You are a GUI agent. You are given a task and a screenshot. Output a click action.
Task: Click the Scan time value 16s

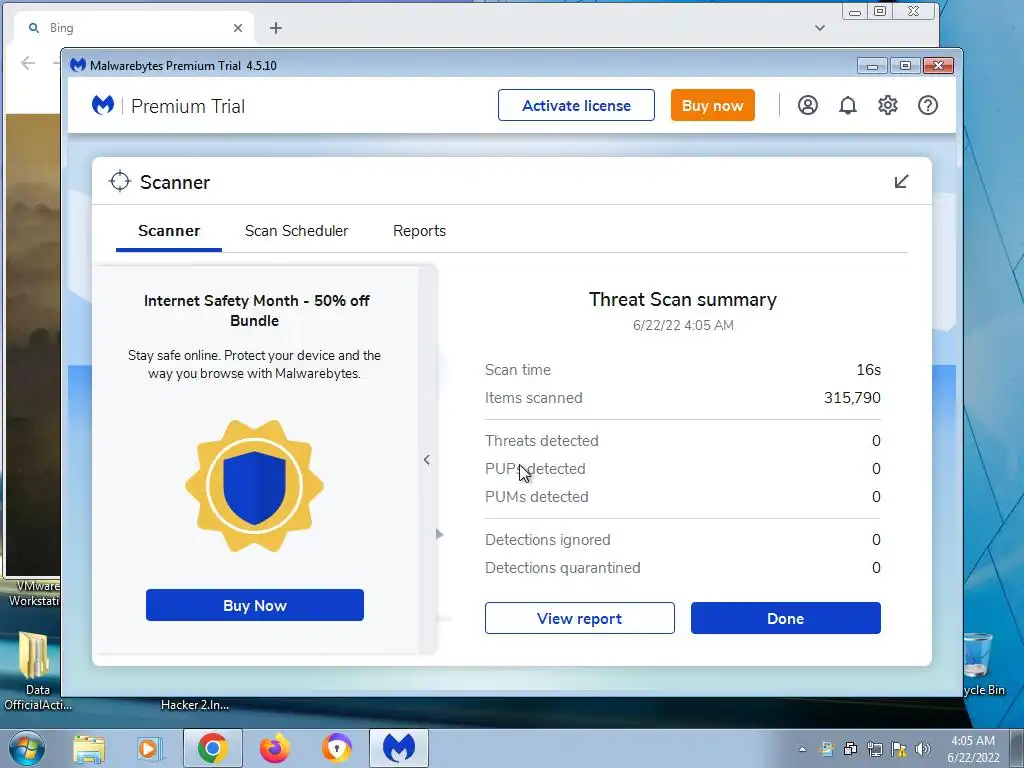pyautogui.click(x=868, y=370)
